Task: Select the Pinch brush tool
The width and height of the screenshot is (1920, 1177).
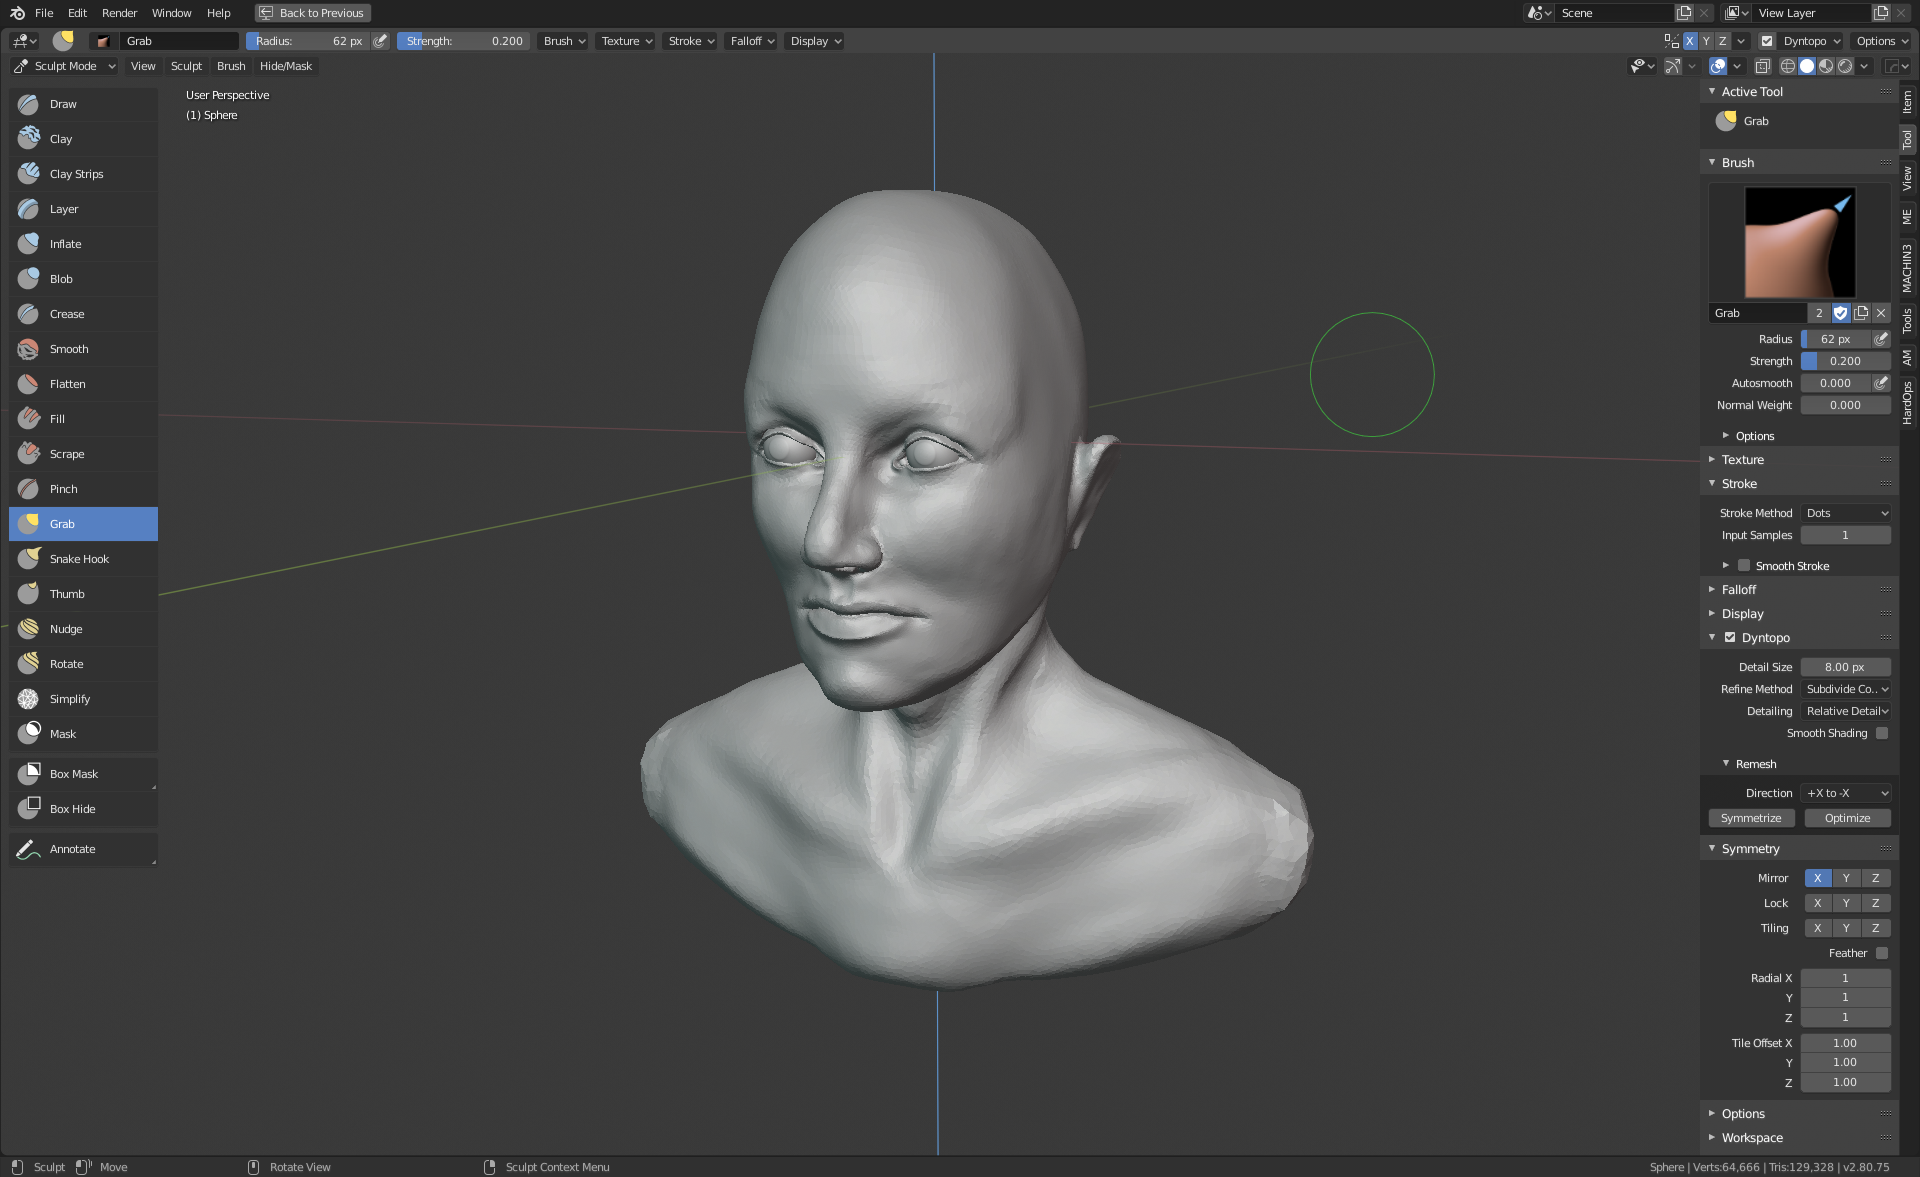Action: [x=64, y=489]
